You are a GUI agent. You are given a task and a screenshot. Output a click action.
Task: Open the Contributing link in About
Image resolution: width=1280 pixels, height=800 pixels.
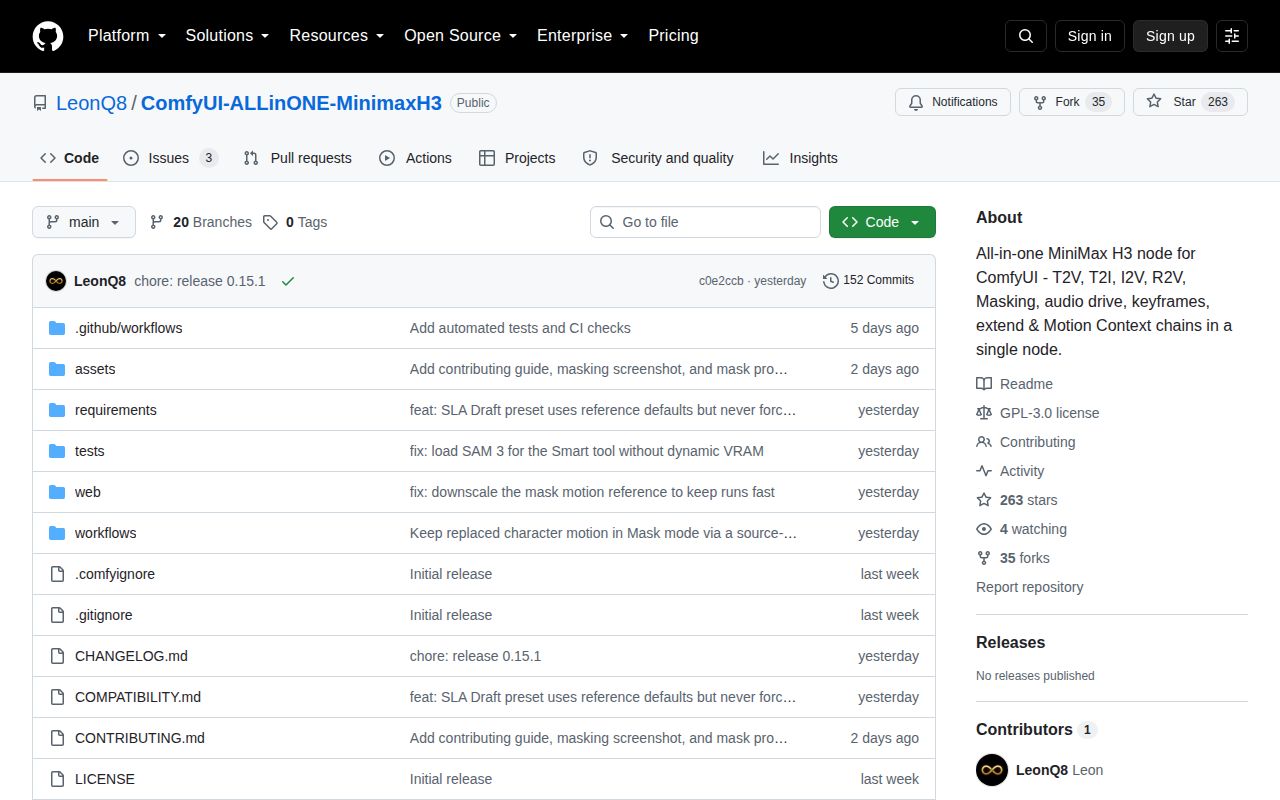click(x=1025, y=442)
